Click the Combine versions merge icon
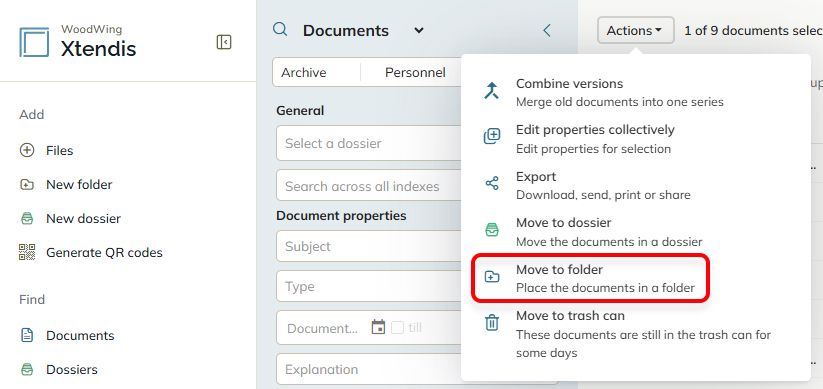Image resolution: width=823 pixels, height=389 pixels. click(x=491, y=91)
